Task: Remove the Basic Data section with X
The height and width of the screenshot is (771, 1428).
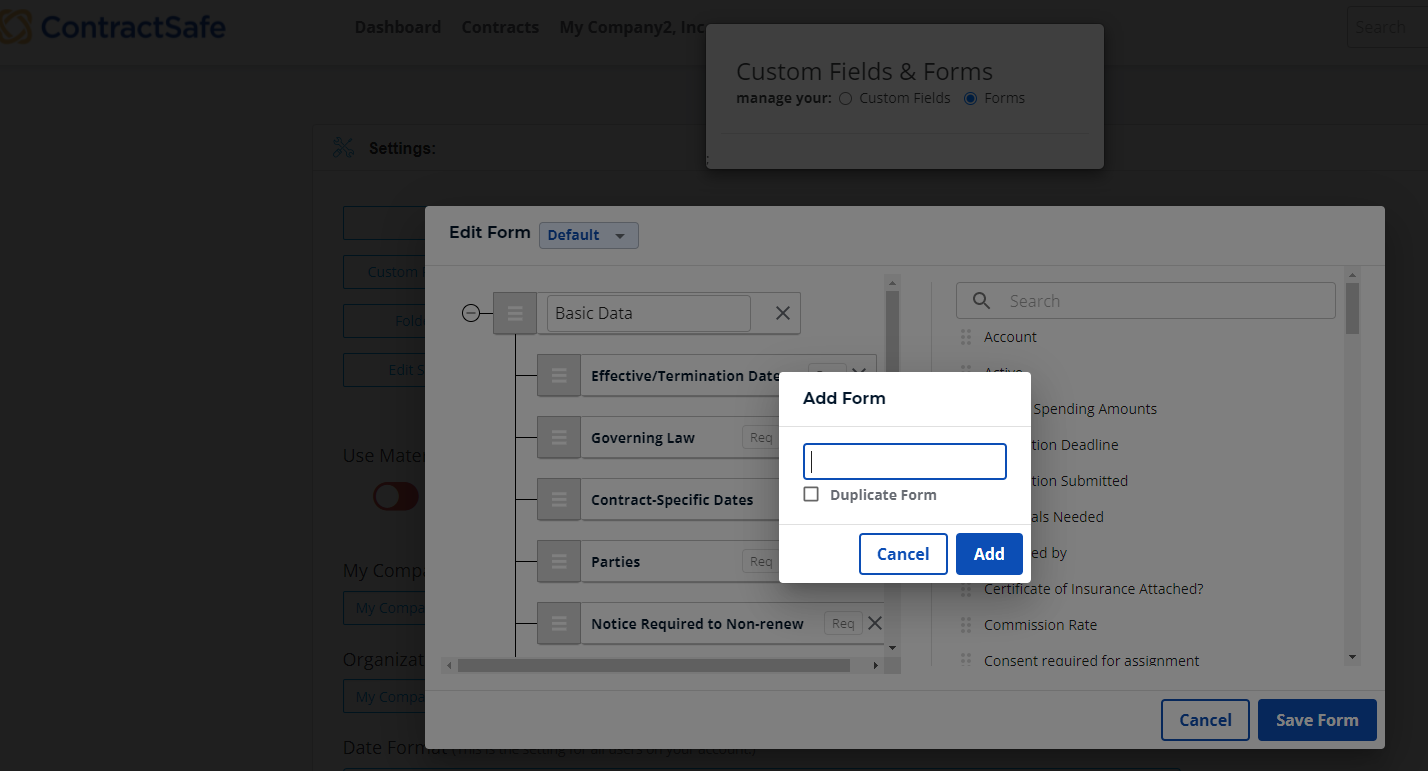Action: (x=783, y=313)
